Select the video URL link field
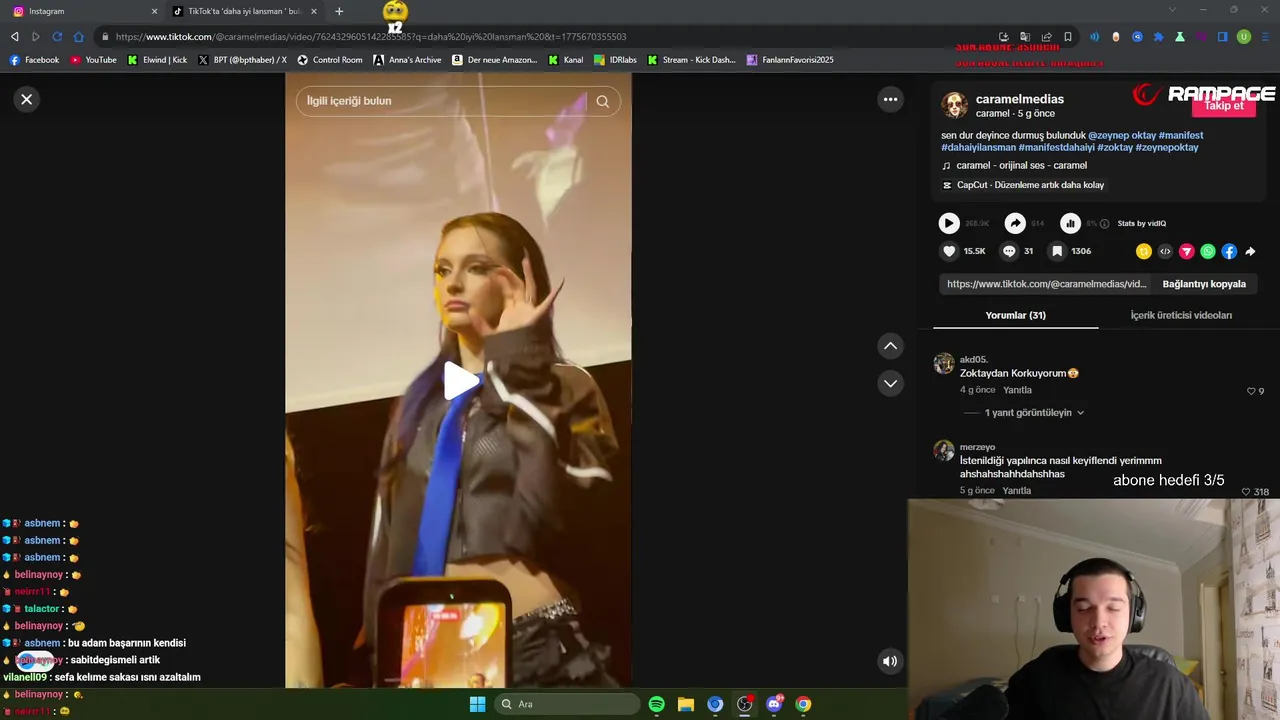 click(x=1046, y=284)
